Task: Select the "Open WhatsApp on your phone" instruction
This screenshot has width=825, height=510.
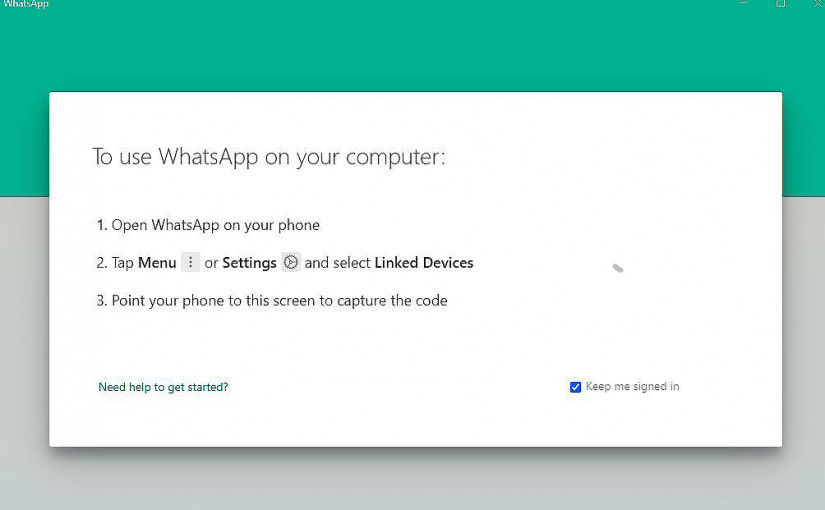Action: click(215, 225)
